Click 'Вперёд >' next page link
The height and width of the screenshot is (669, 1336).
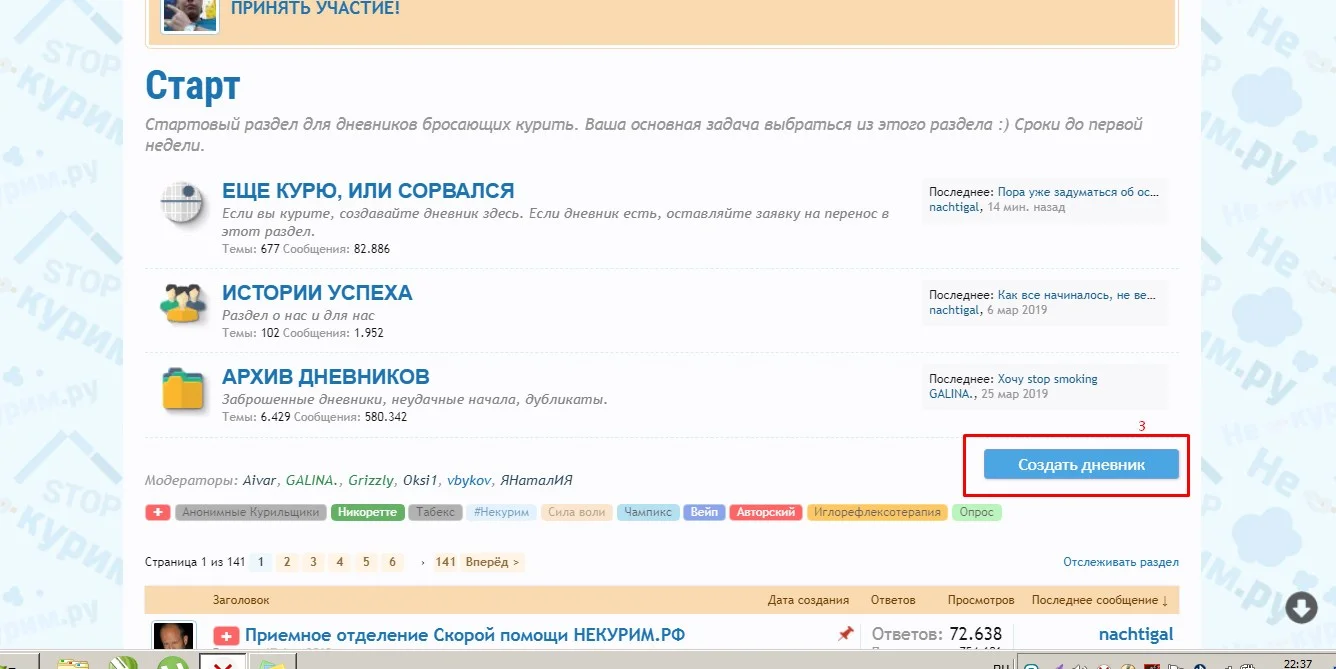(492, 562)
